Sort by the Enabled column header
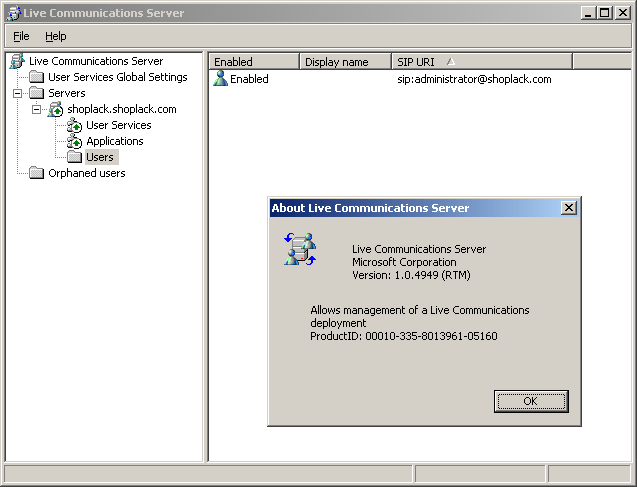Image resolution: width=637 pixels, height=487 pixels. click(254, 62)
